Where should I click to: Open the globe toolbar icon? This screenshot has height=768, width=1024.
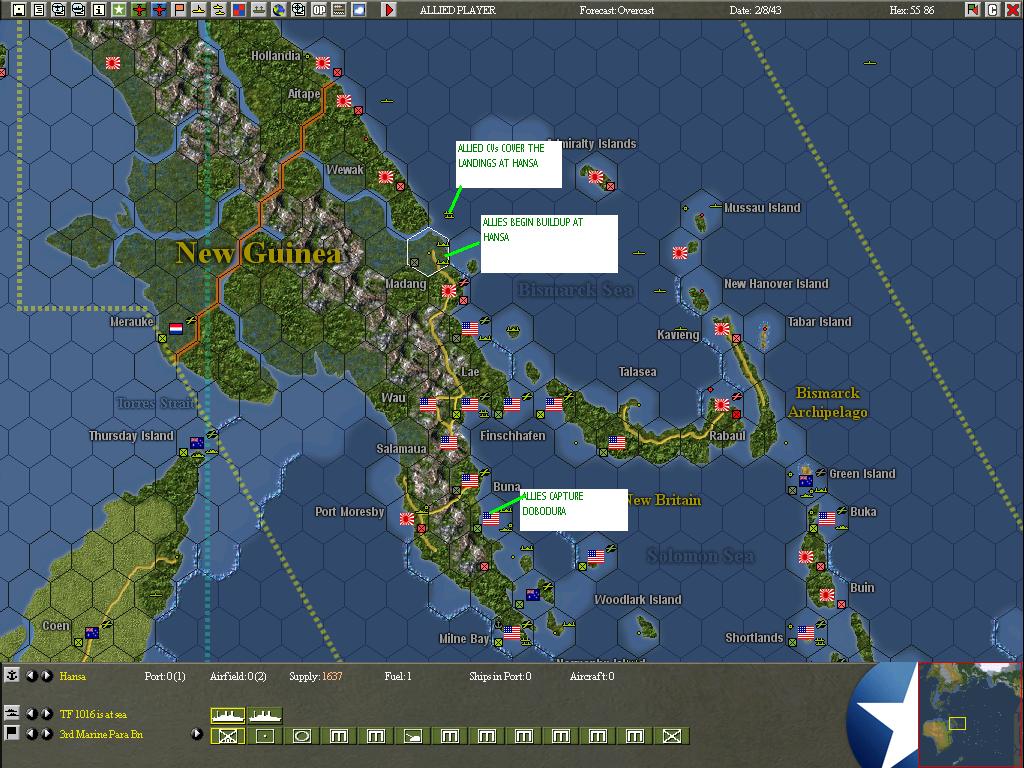click(279, 10)
